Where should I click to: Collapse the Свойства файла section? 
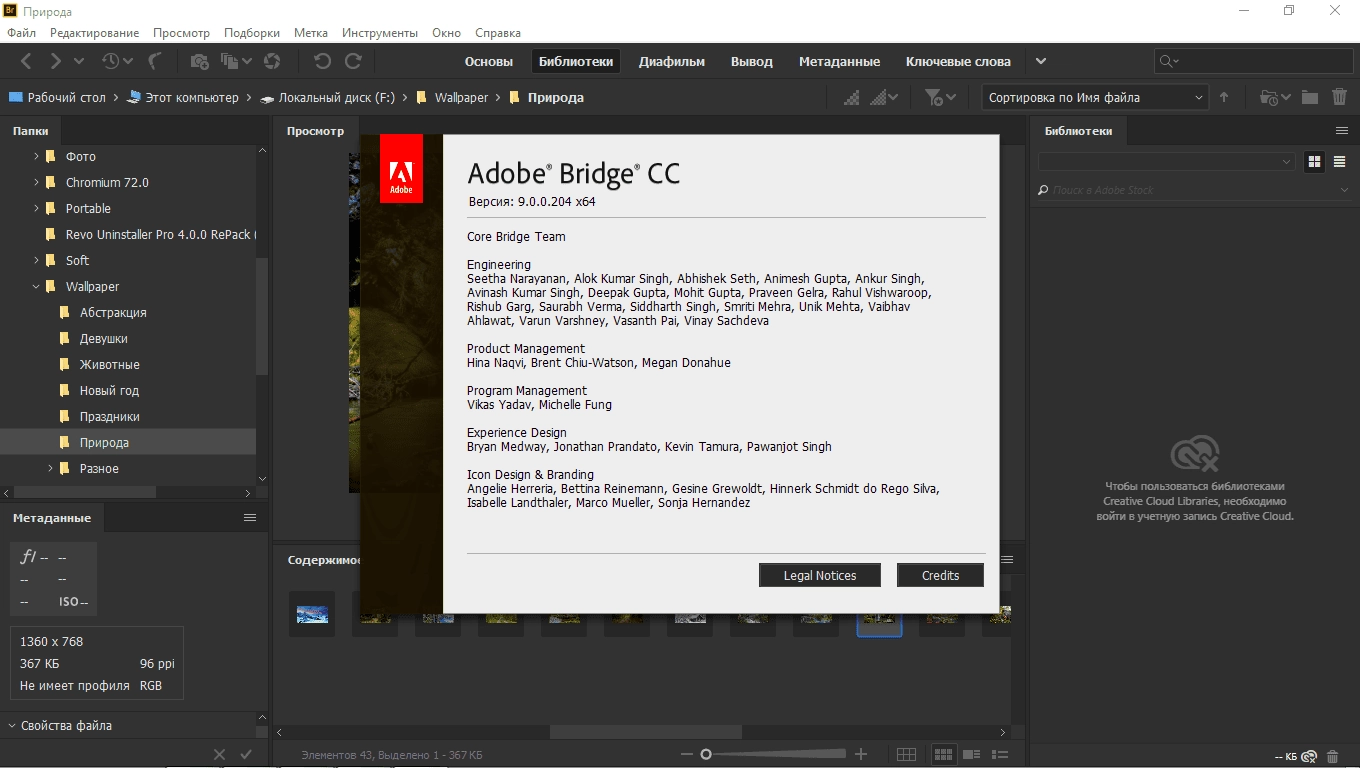point(12,726)
